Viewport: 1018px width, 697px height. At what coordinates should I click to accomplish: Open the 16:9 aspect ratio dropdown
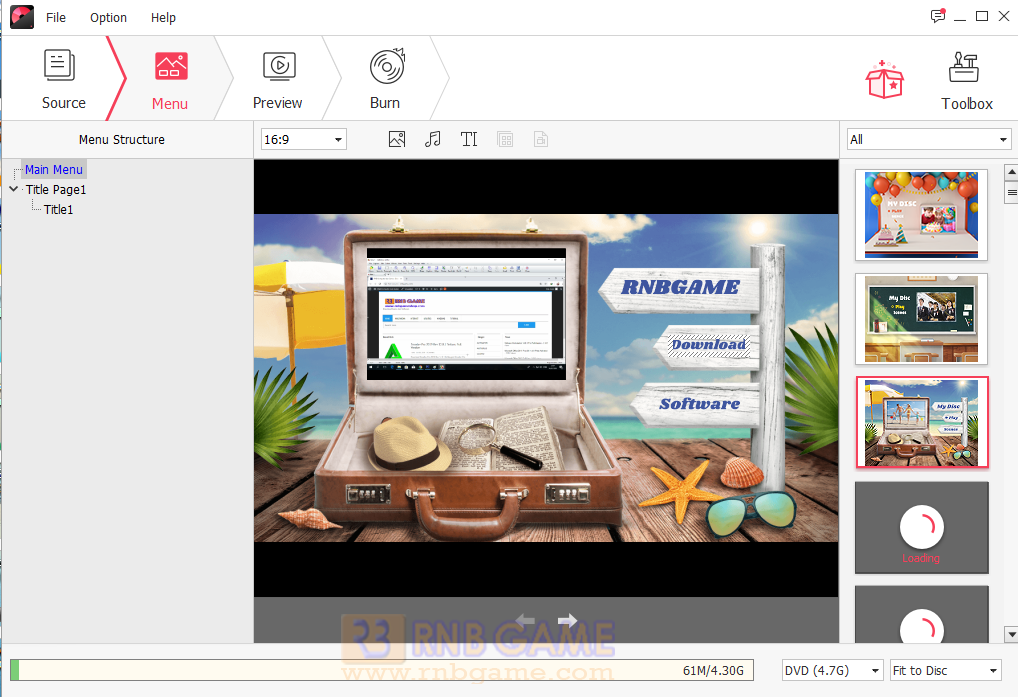click(304, 140)
